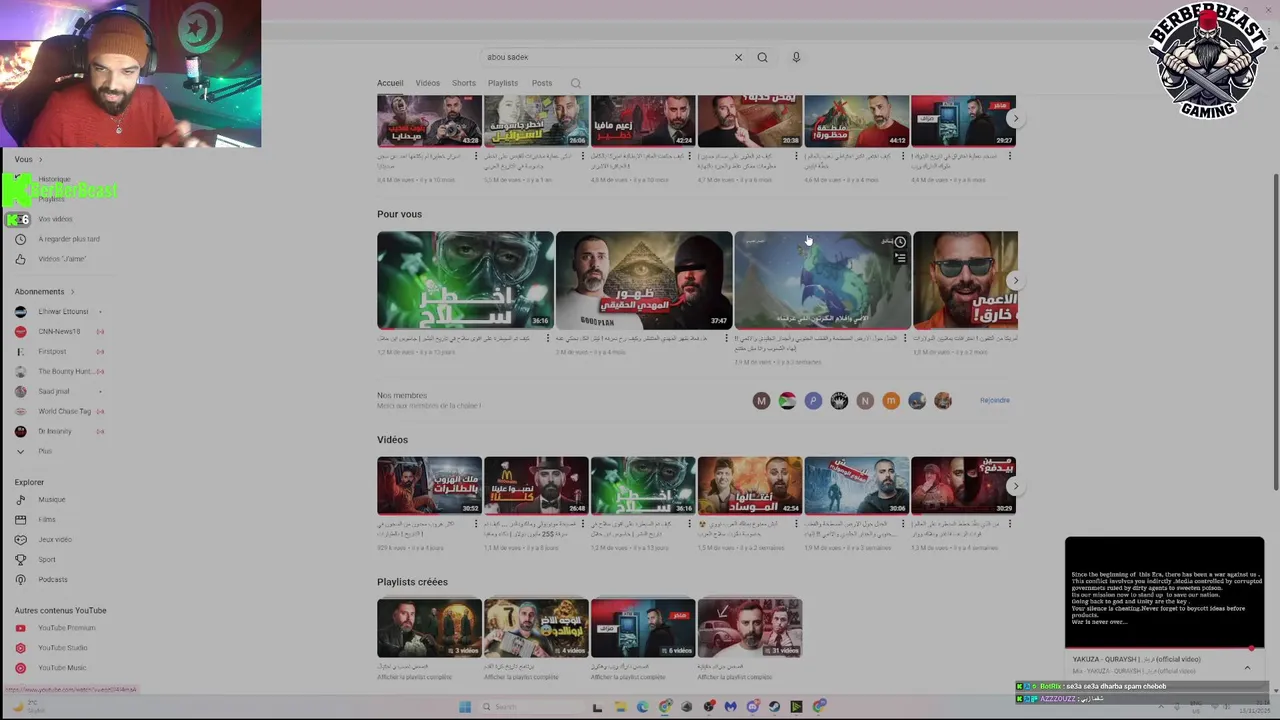The height and width of the screenshot is (720, 1280).
Task: Play the 30:29 video in Vidéos row
Action: pyautogui.click(x=964, y=485)
